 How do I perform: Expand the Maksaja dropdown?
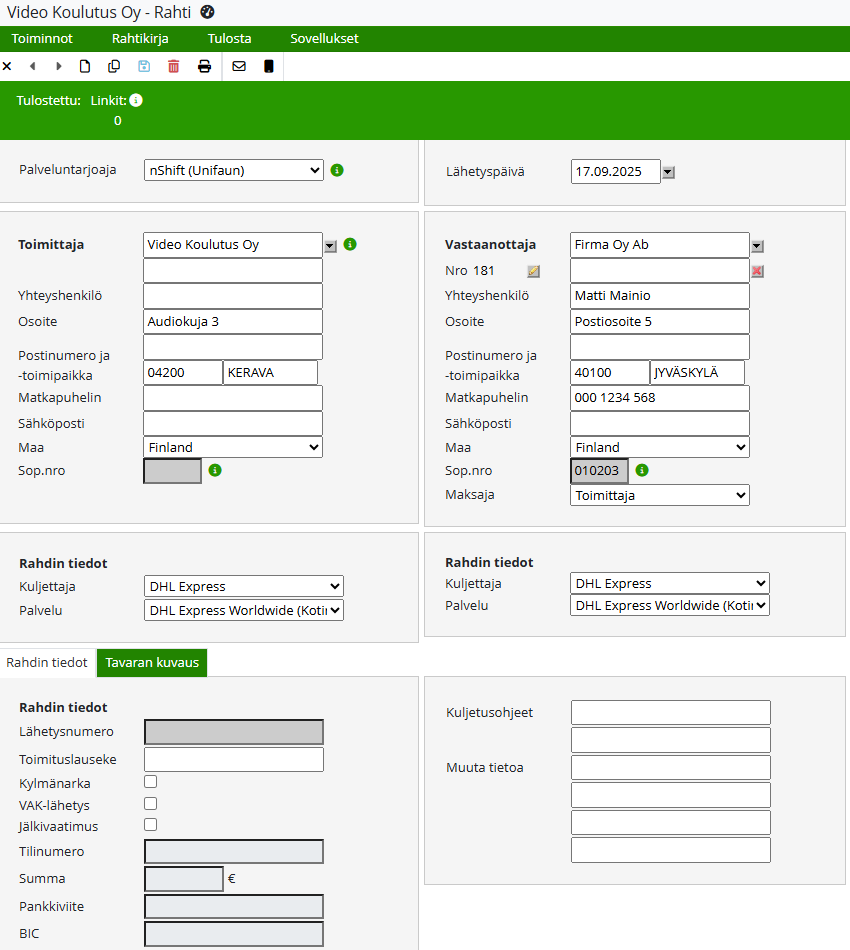coord(660,495)
